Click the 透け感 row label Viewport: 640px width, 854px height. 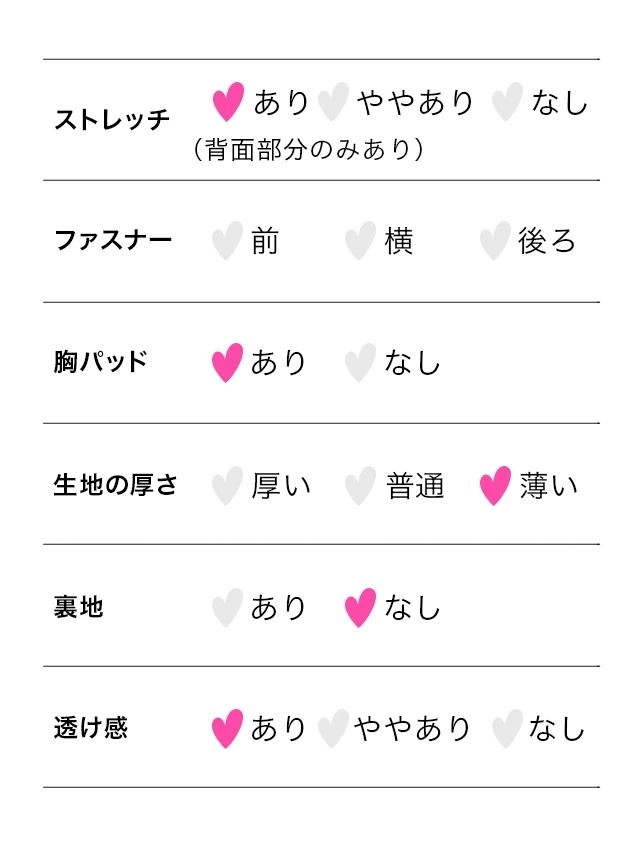pos(91,728)
